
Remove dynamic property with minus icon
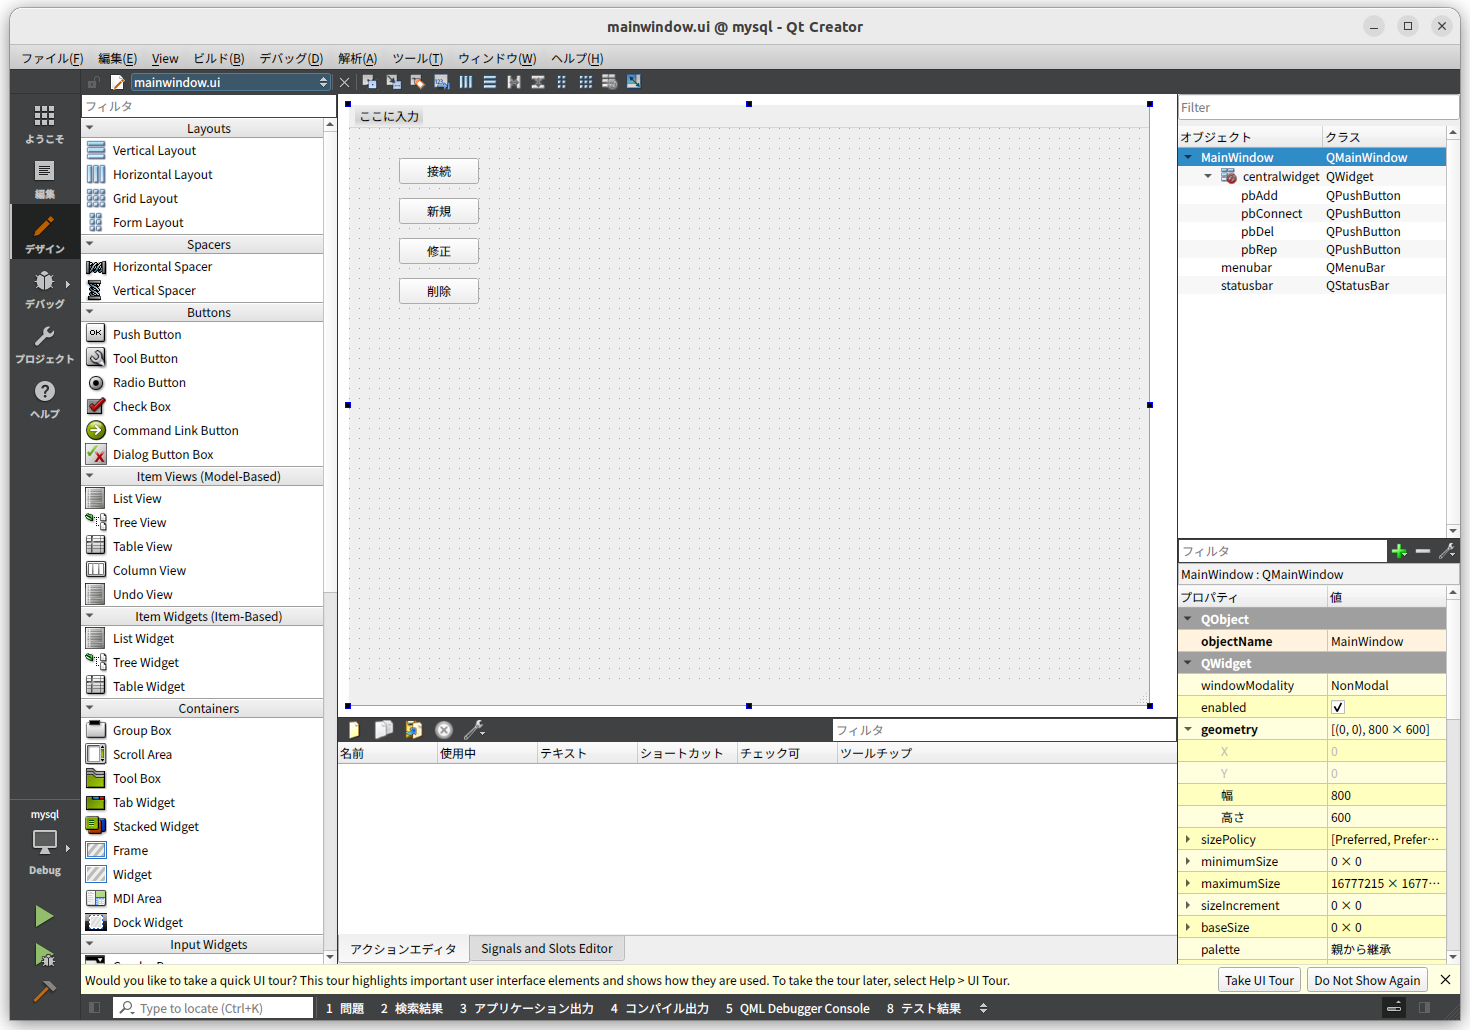pos(1422,551)
